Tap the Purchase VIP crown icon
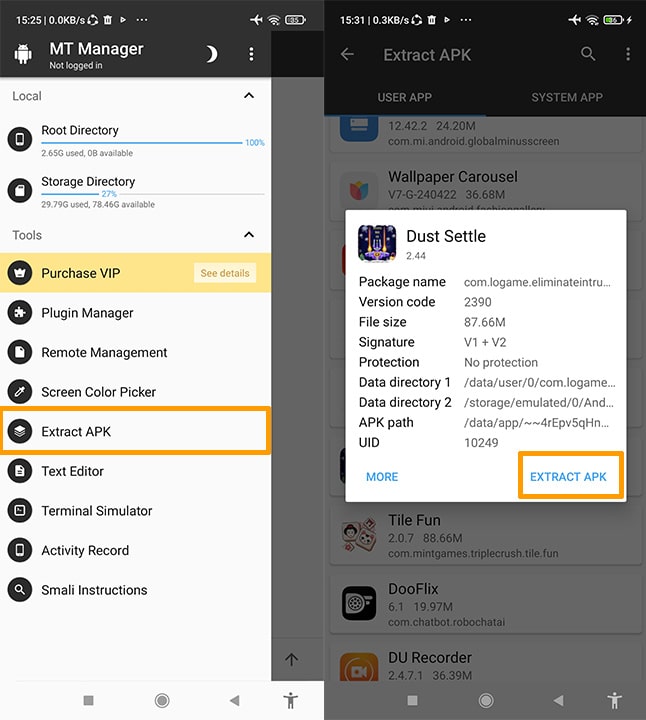This screenshot has height=720, width=646. [20, 273]
